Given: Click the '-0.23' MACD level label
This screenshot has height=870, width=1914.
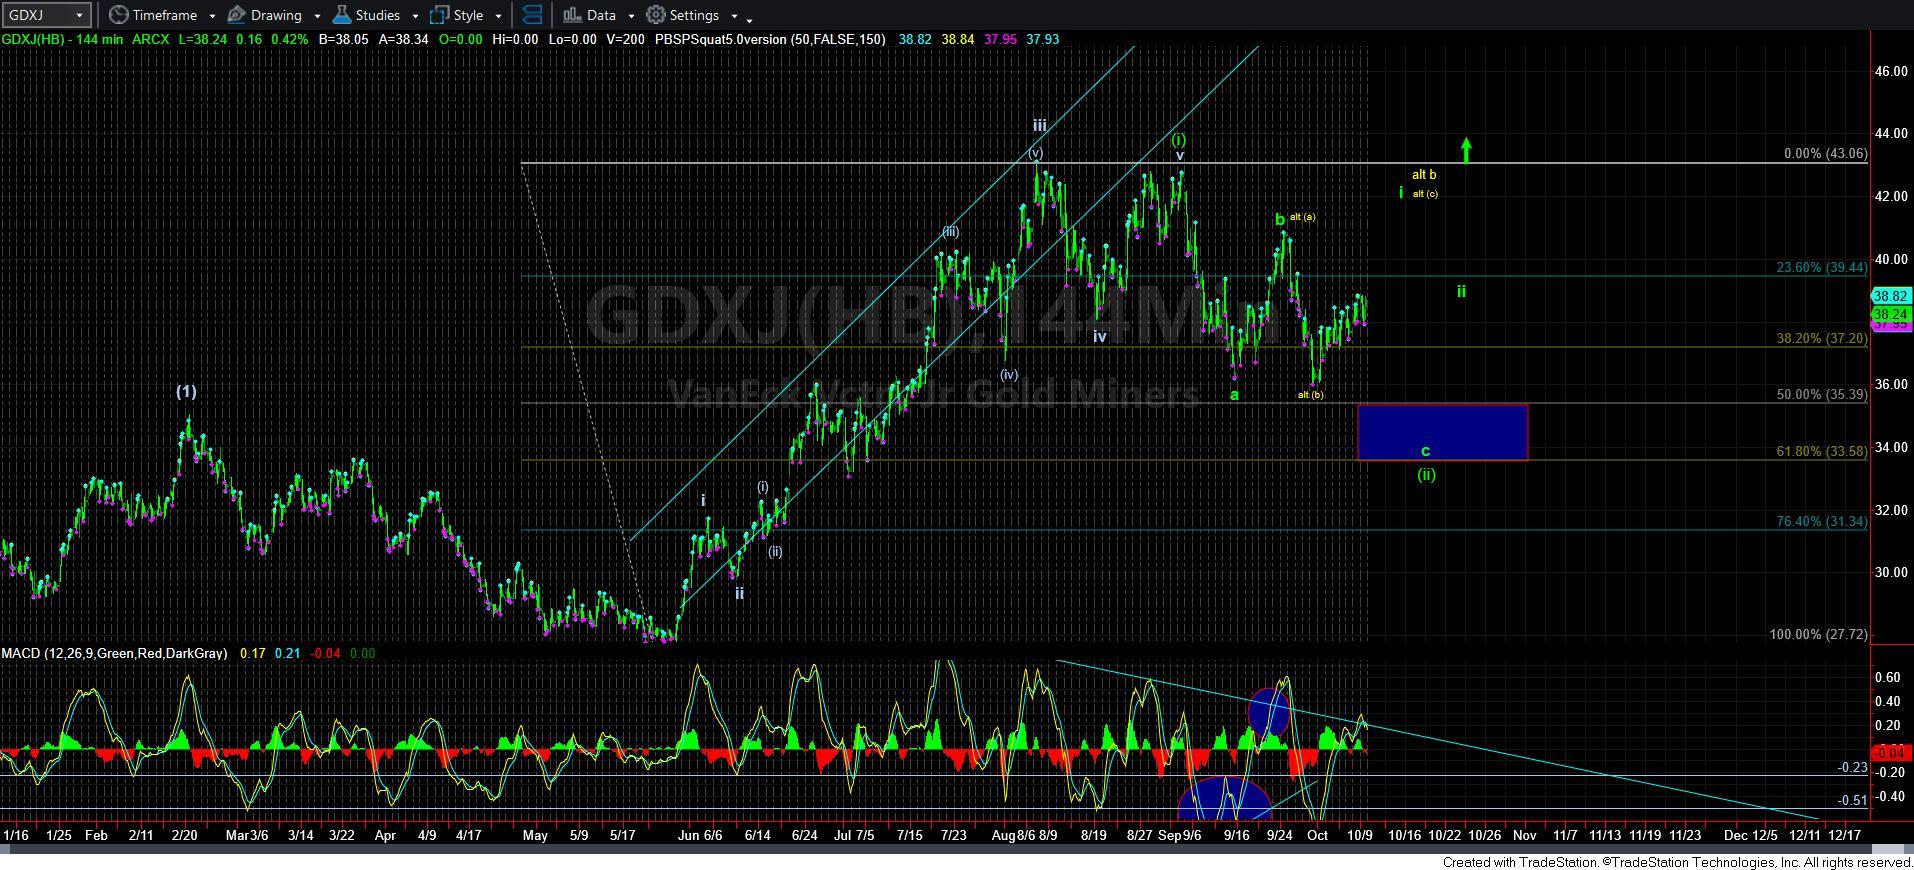Looking at the screenshot, I should (1852, 768).
